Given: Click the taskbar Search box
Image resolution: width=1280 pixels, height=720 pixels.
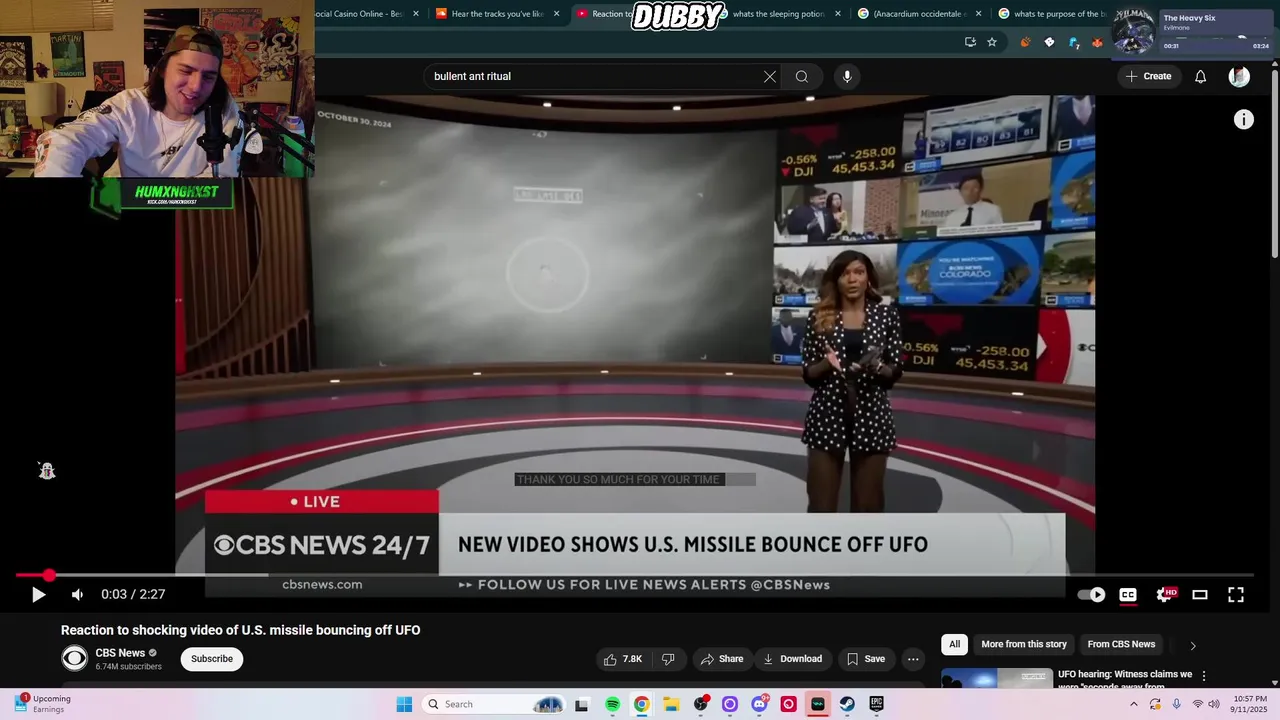Looking at the screenshot, I should (x=494, y=704).
